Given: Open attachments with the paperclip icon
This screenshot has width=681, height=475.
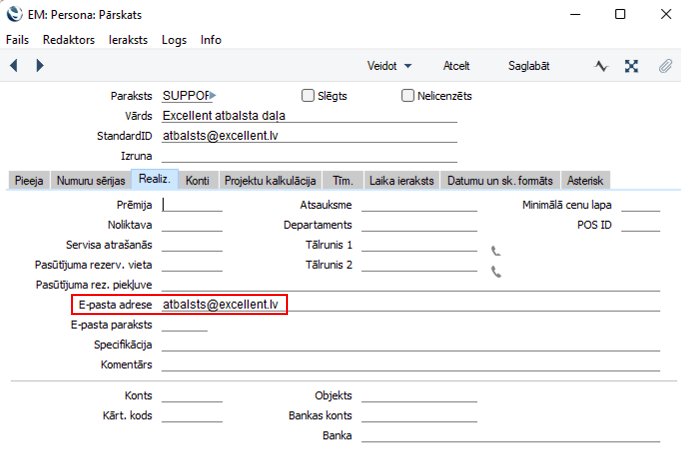Looking at the screenshot, I should pos(664,66).
